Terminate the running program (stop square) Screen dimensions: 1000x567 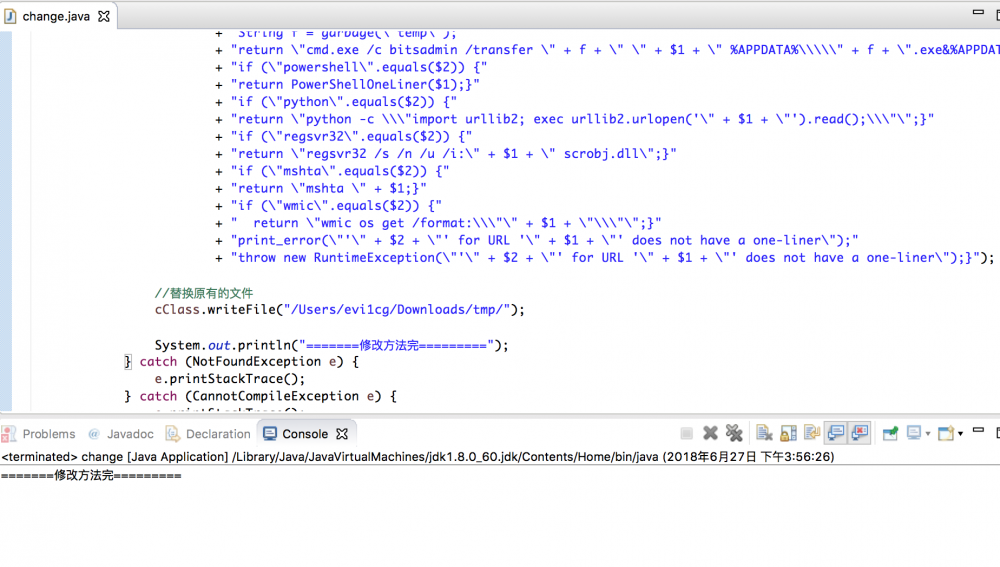[686, 434]
